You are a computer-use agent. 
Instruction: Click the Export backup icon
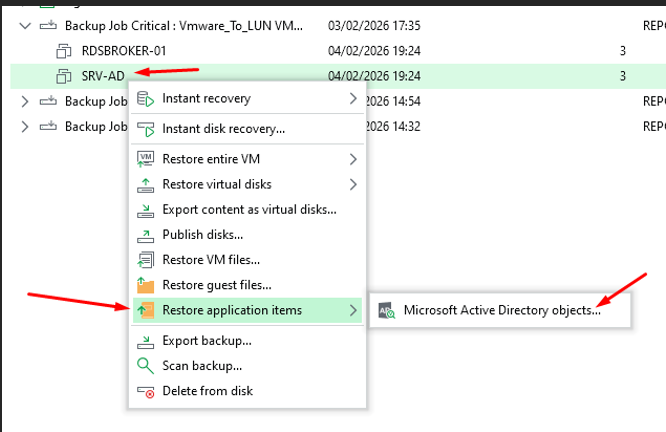point(145,341)
